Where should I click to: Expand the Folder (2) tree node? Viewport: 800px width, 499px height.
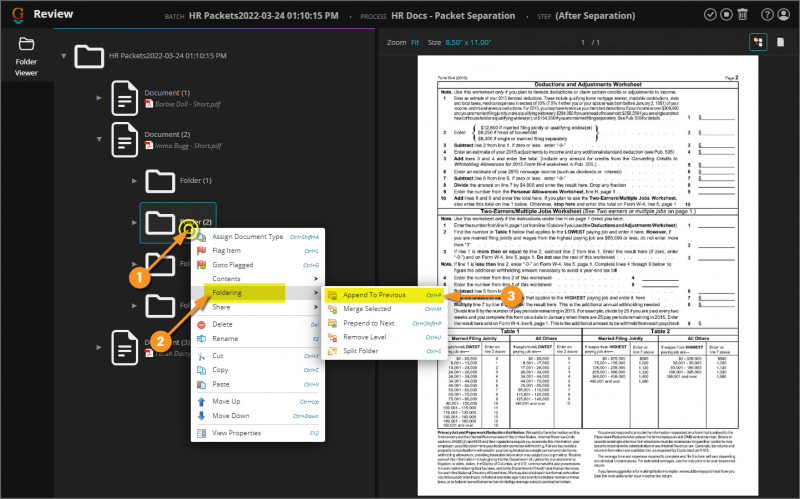pyautogui.click(x=134, y=222)
